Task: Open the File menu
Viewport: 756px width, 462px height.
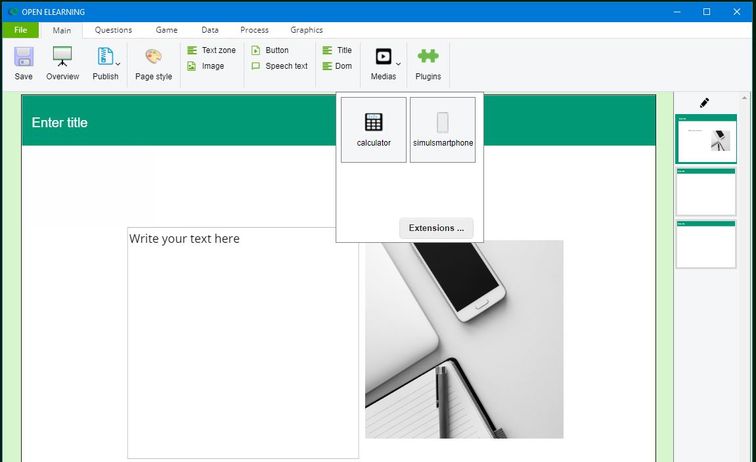Action: [19, 30]
